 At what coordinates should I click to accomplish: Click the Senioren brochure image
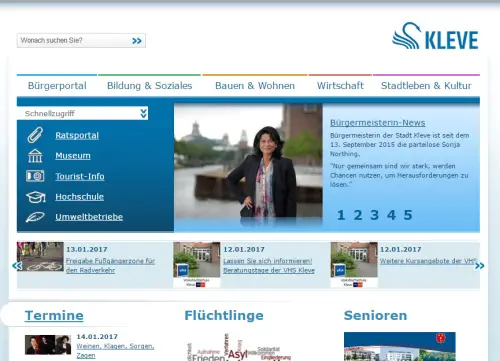point(400,346)
